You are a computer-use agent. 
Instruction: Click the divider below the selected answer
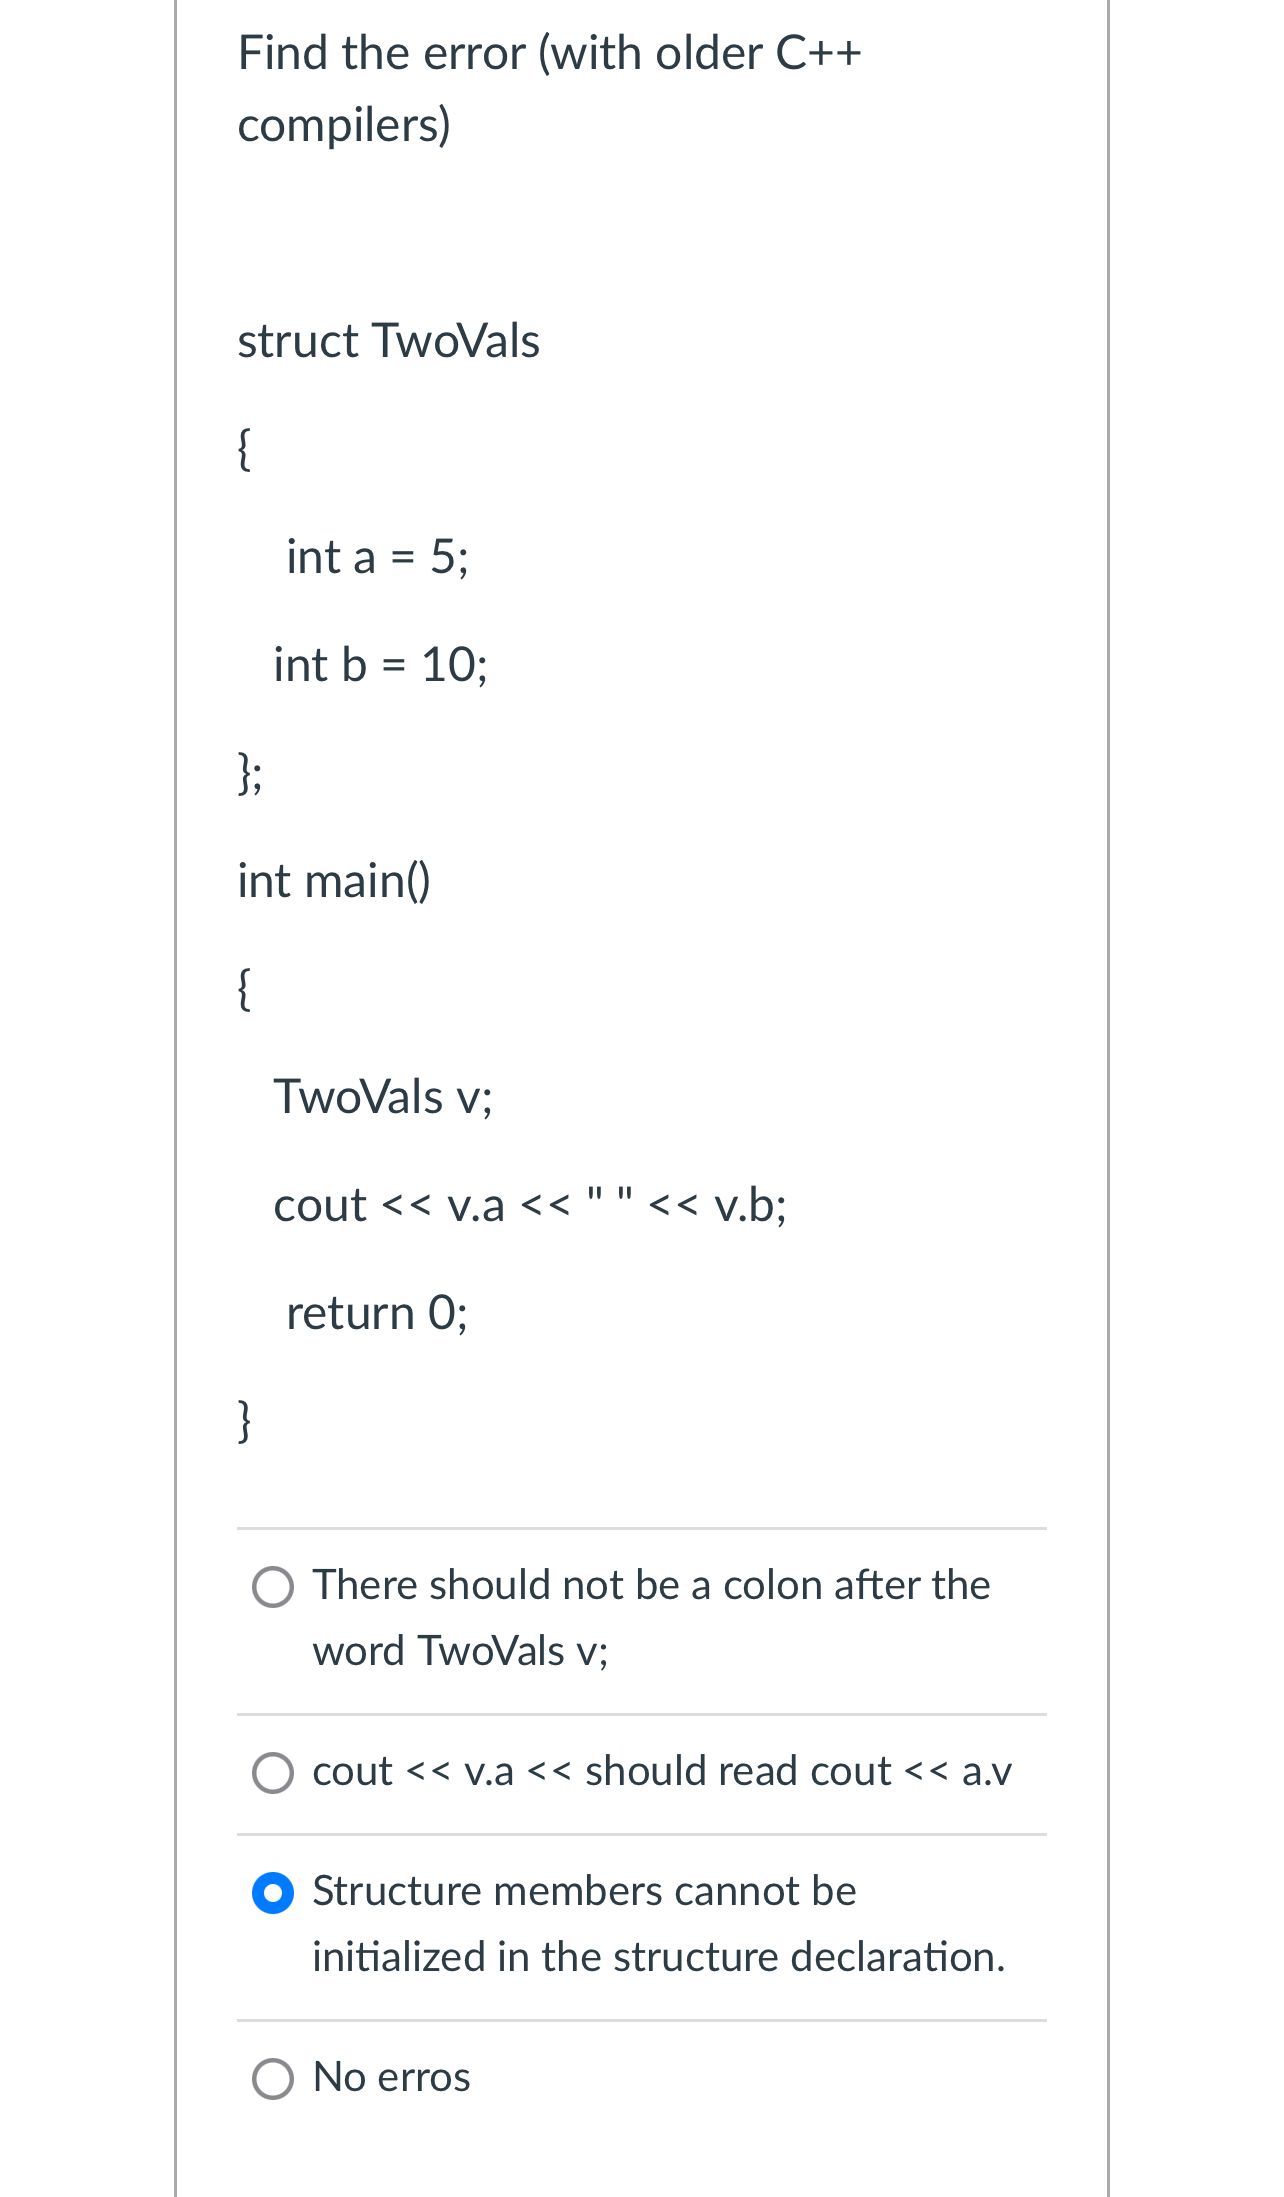pyautogui.click(x=641, y=2018)
